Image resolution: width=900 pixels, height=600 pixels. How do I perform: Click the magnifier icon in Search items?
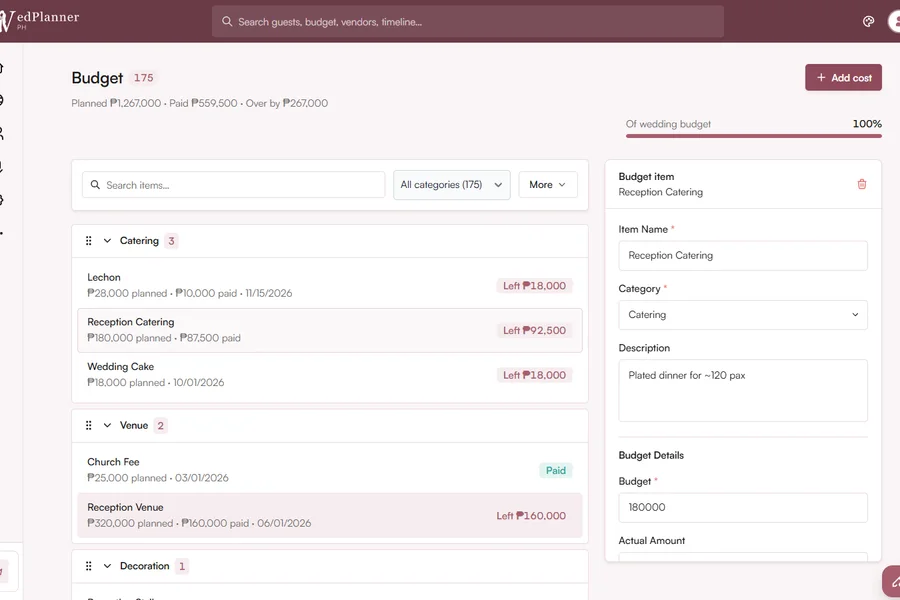pyautogui.click(x=95, y=185)
